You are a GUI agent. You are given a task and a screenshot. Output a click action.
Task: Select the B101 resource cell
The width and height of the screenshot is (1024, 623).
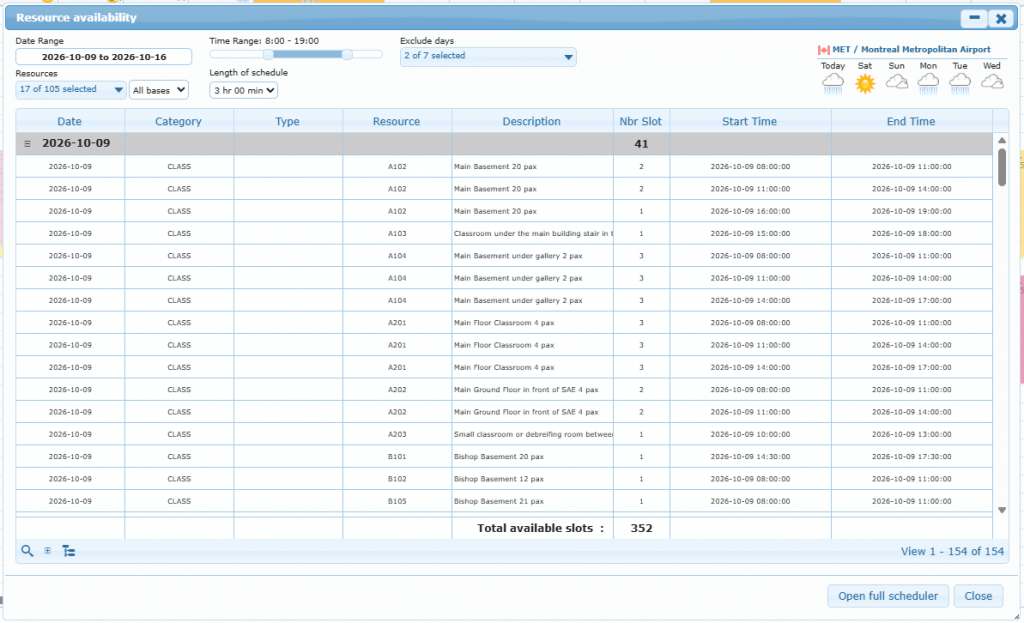tap(397, 456)
